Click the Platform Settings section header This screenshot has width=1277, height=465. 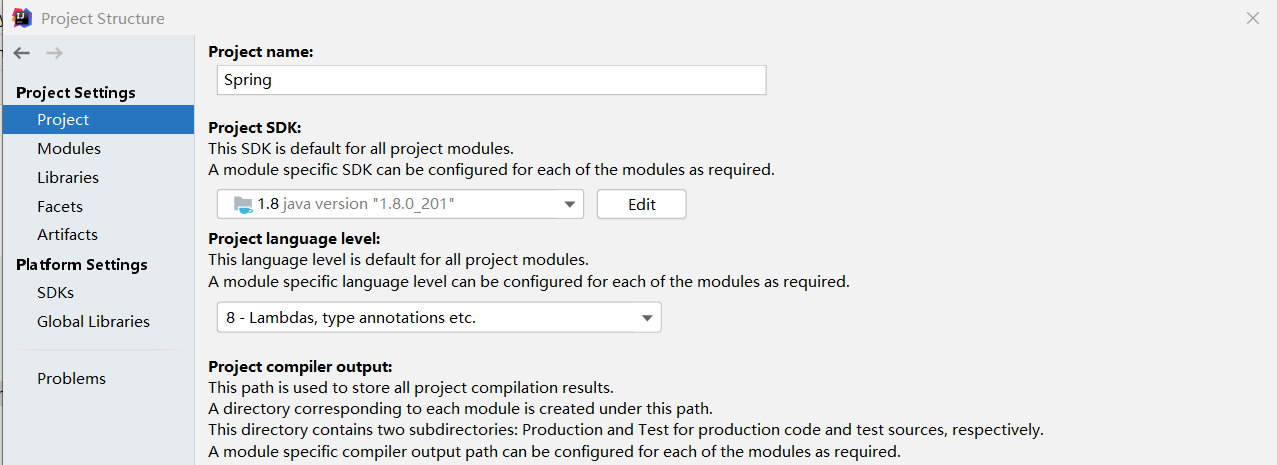pyautogui.click(x=82, y=265)
